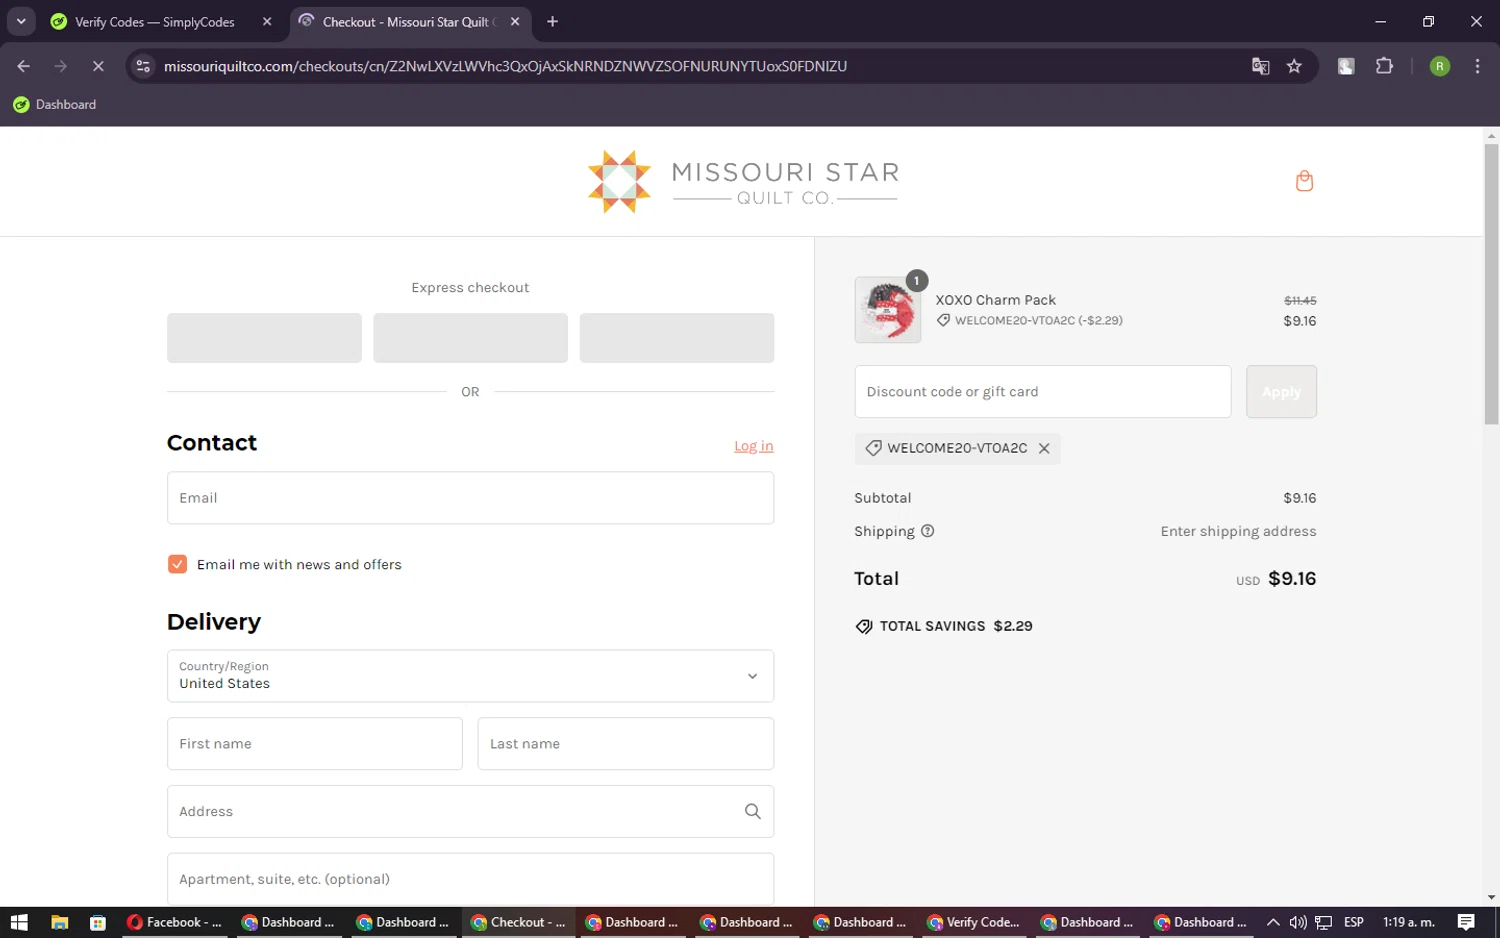Click the Missouri Star Quilt Co. logo
Image resolution: width=1500 pixels, height=938 pixels.
pyautogui.click(x=743, y=182)
